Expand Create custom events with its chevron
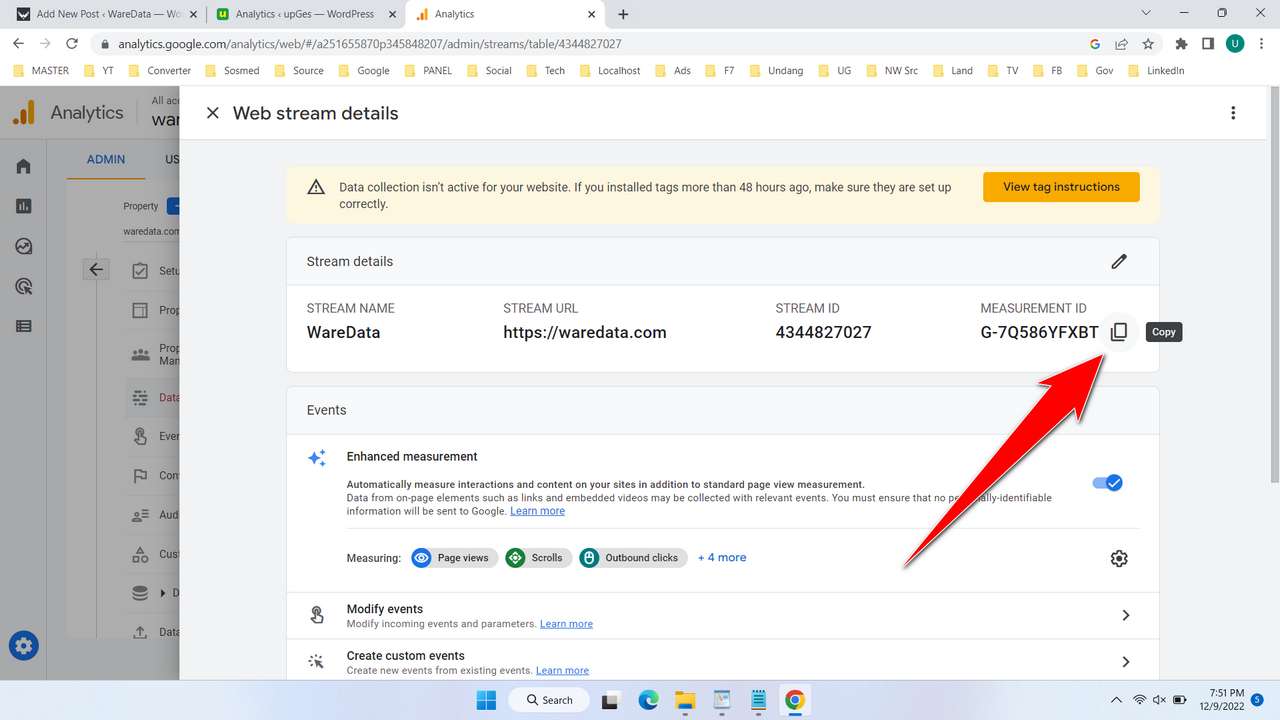1280x720 pixels. 1125,661
